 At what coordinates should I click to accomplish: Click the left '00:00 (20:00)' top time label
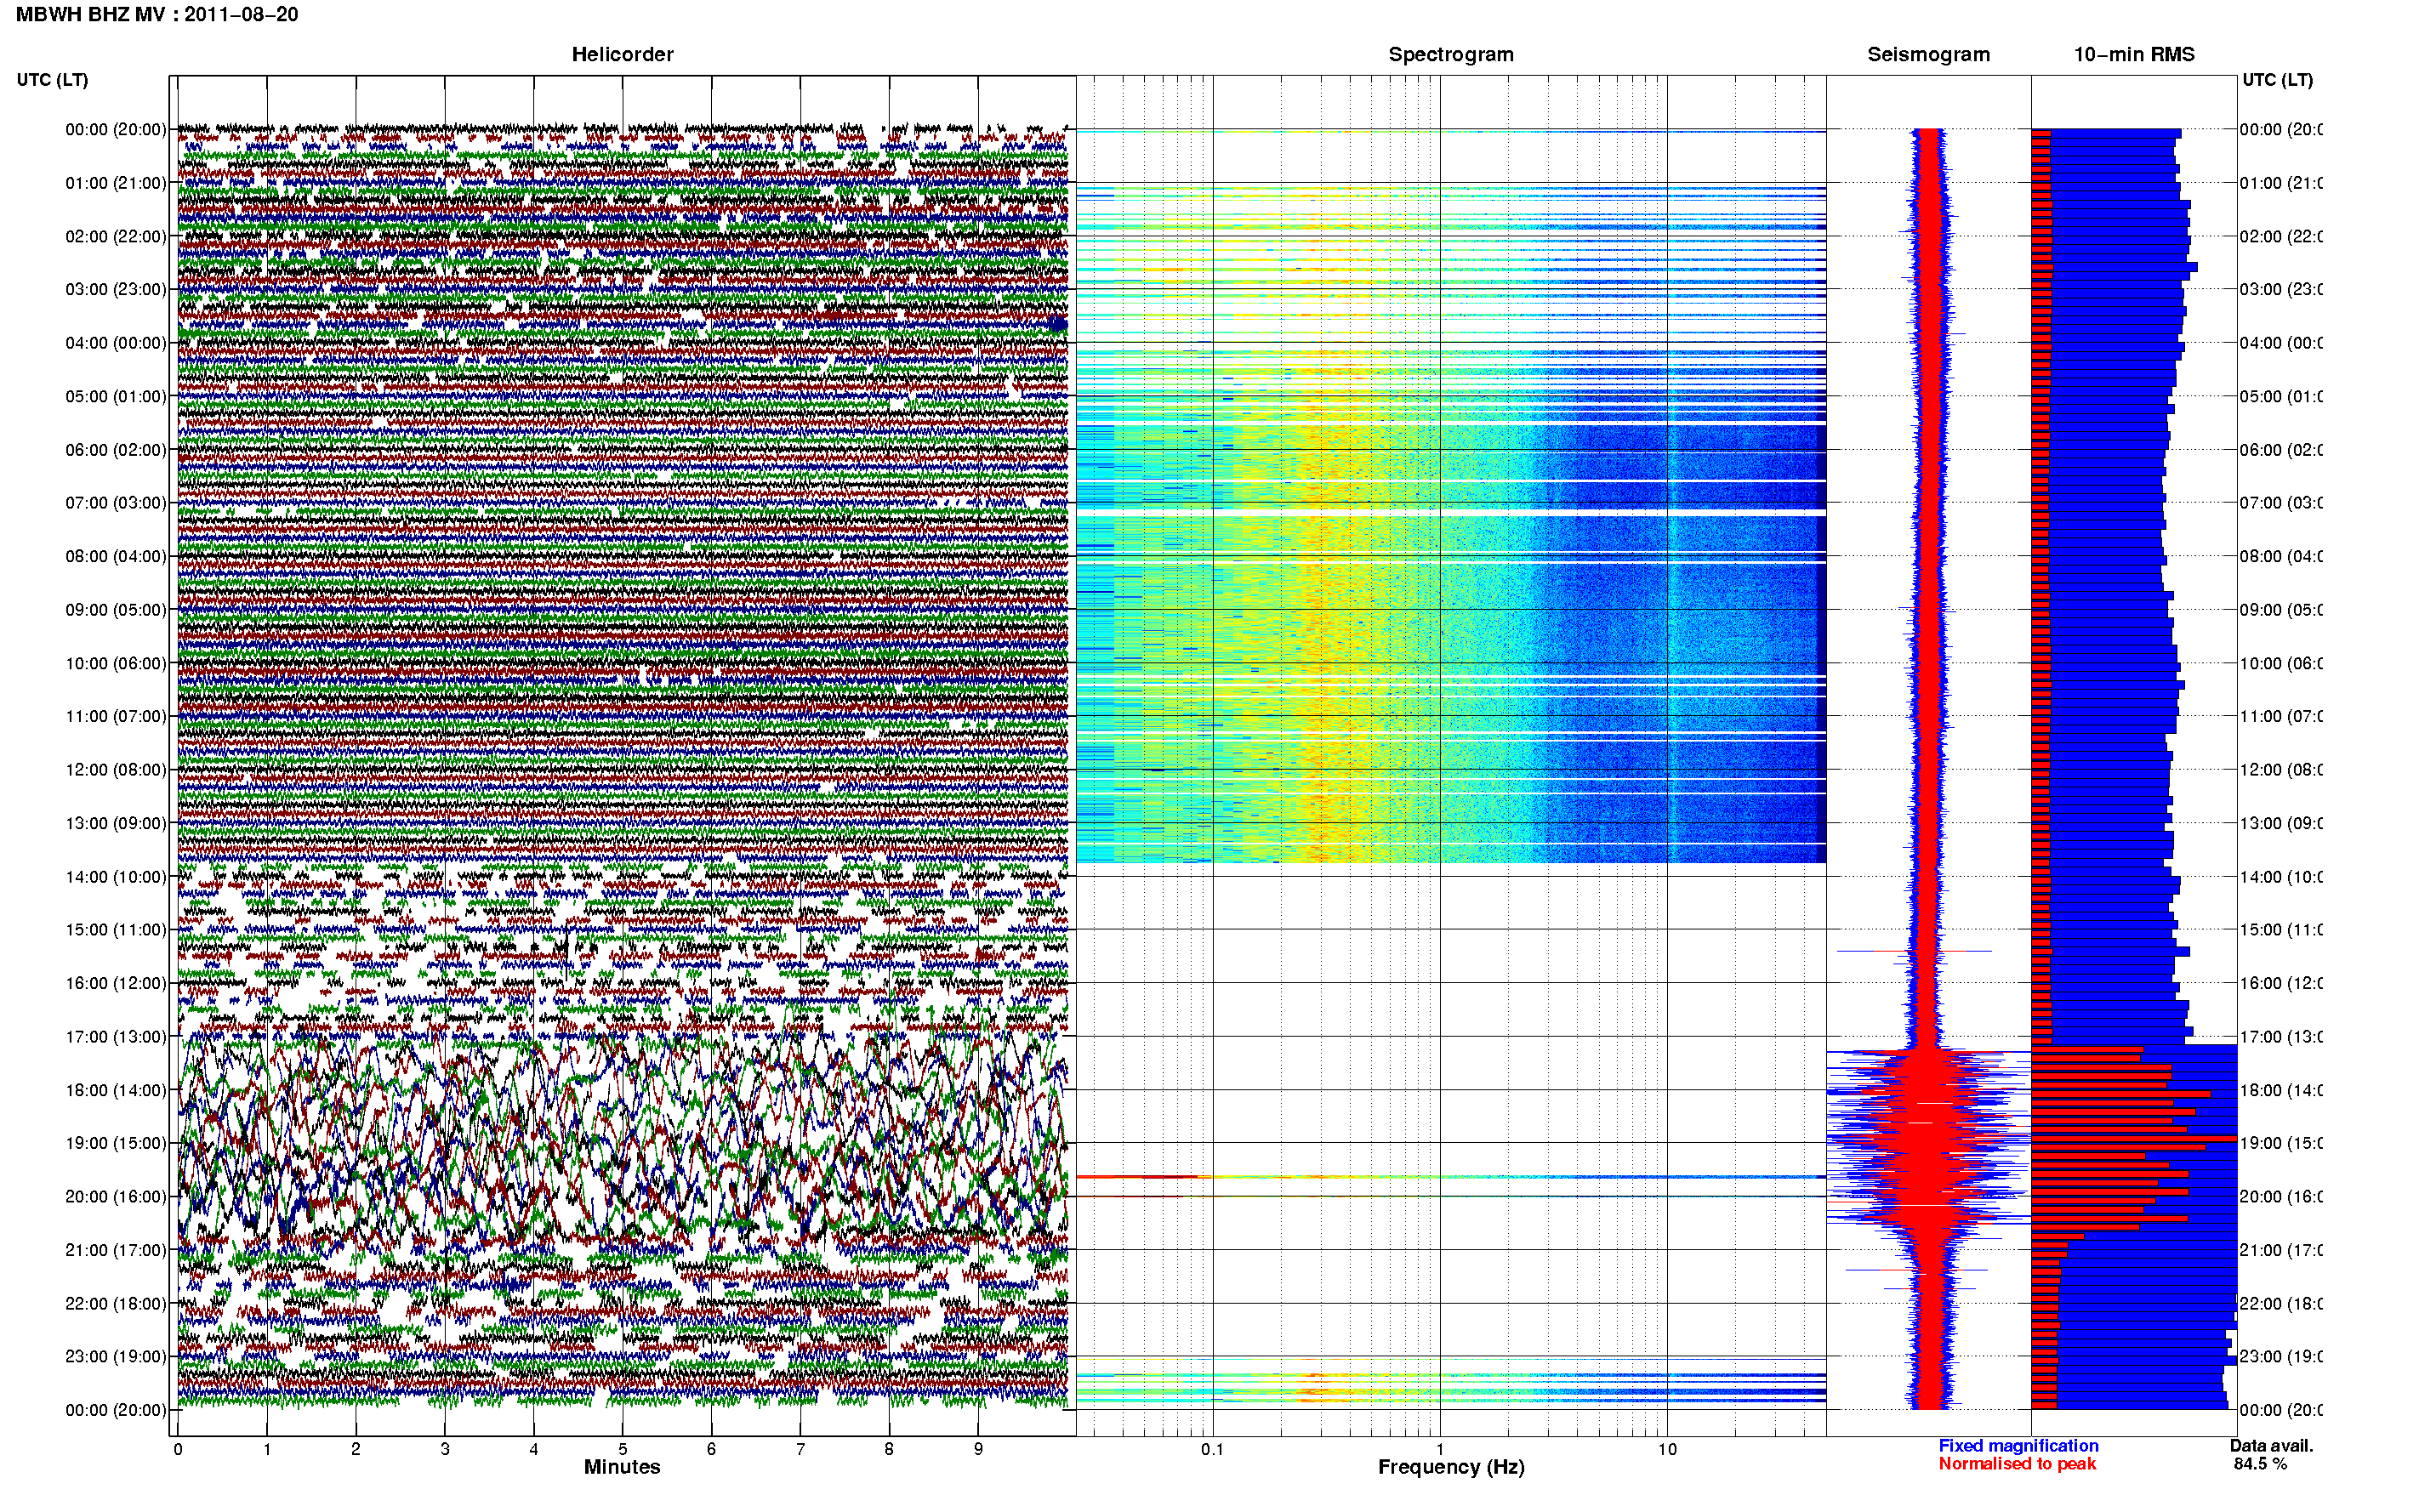pos(116,129)
